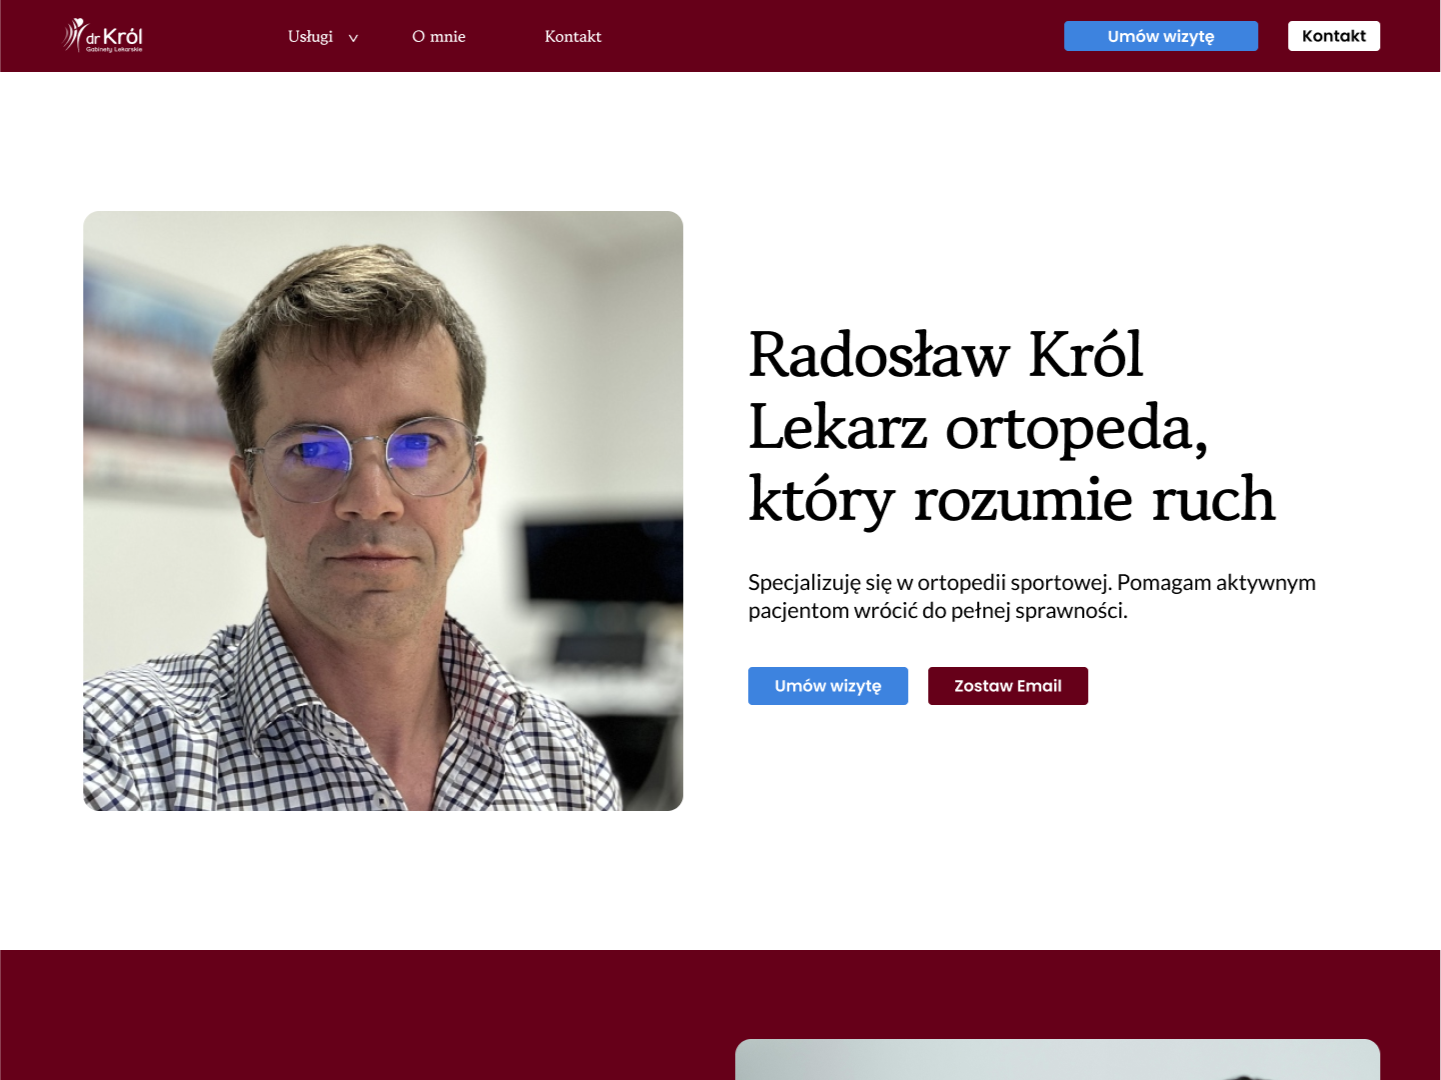Viewport: 1441px width, 1080px height.
Task: Click the partially visible image at page bottom
Action: 1056,1060
